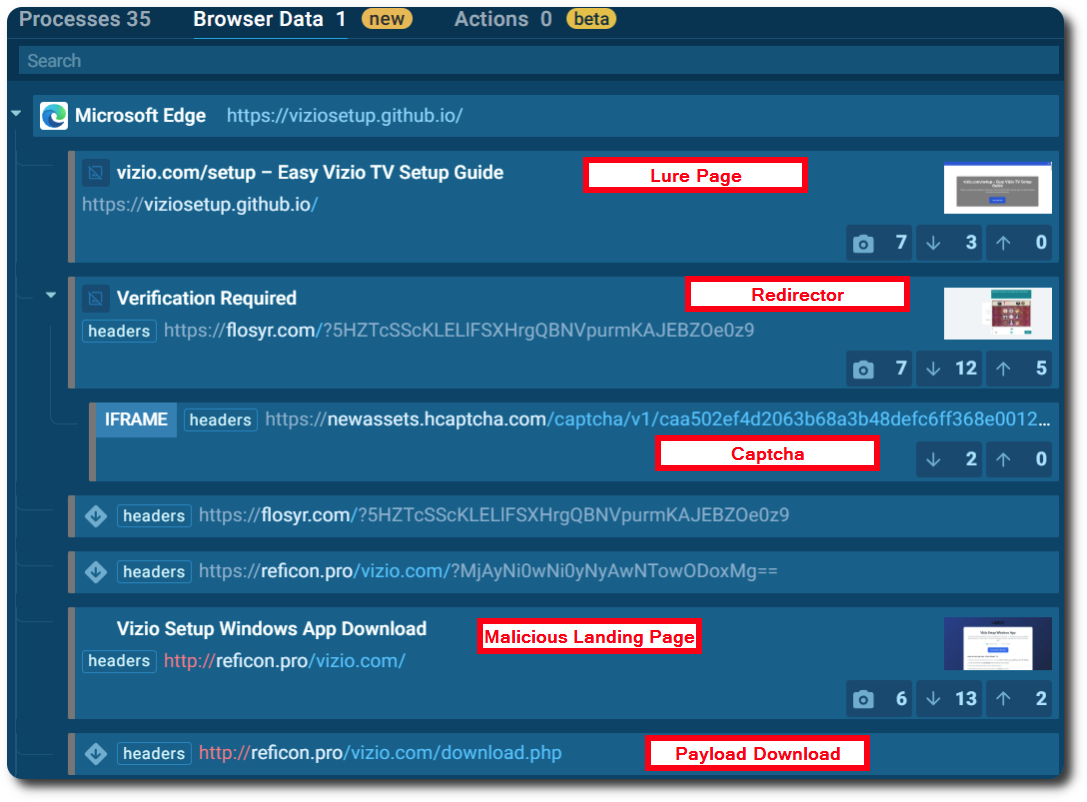The width and height of the screenshot is (1087, 802).
Task: Collapse the Microsoft Edge tree node
Action: pos(16,113)
